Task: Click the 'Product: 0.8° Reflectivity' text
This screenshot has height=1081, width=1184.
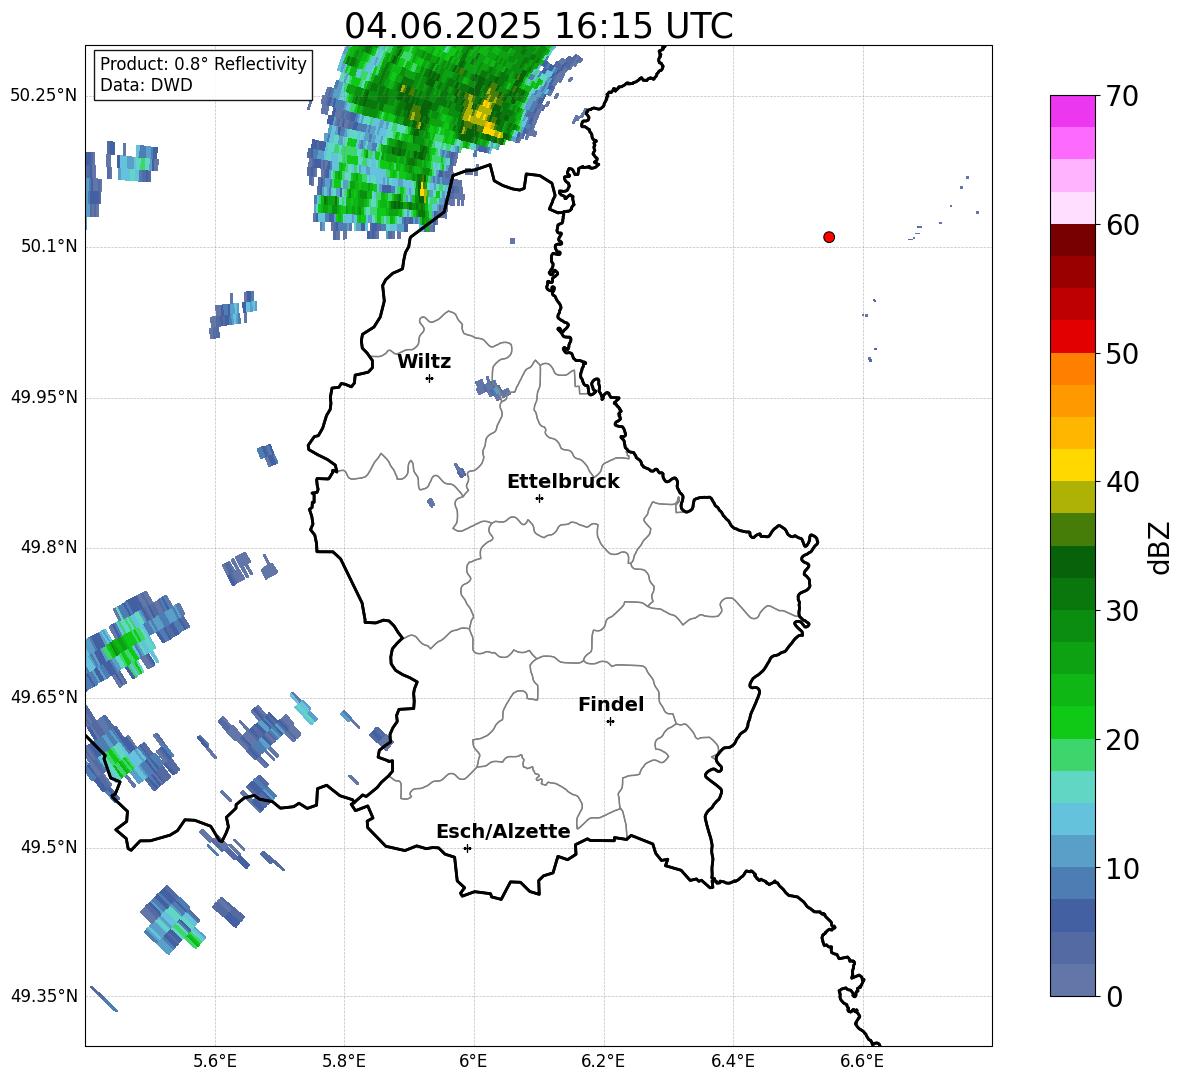Action: coord(203,63)
